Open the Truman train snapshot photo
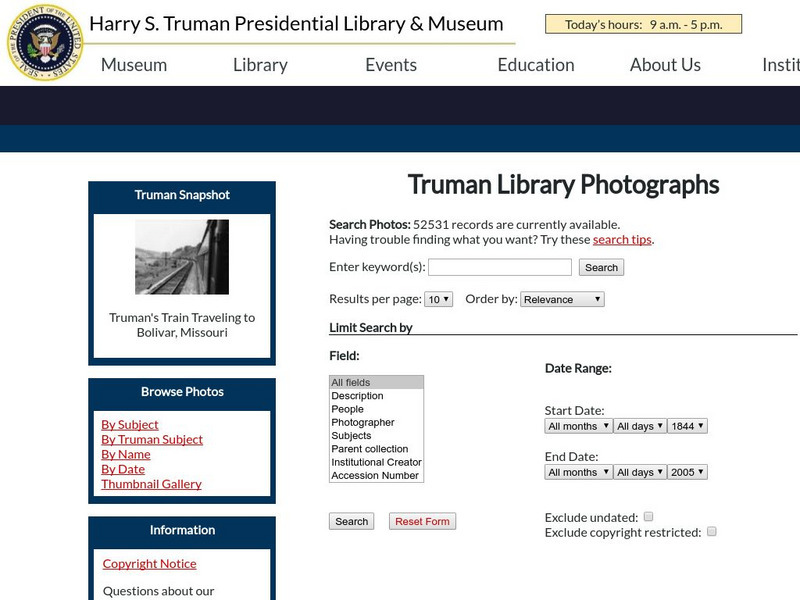The image size is (800, 600). click(182, 257)
